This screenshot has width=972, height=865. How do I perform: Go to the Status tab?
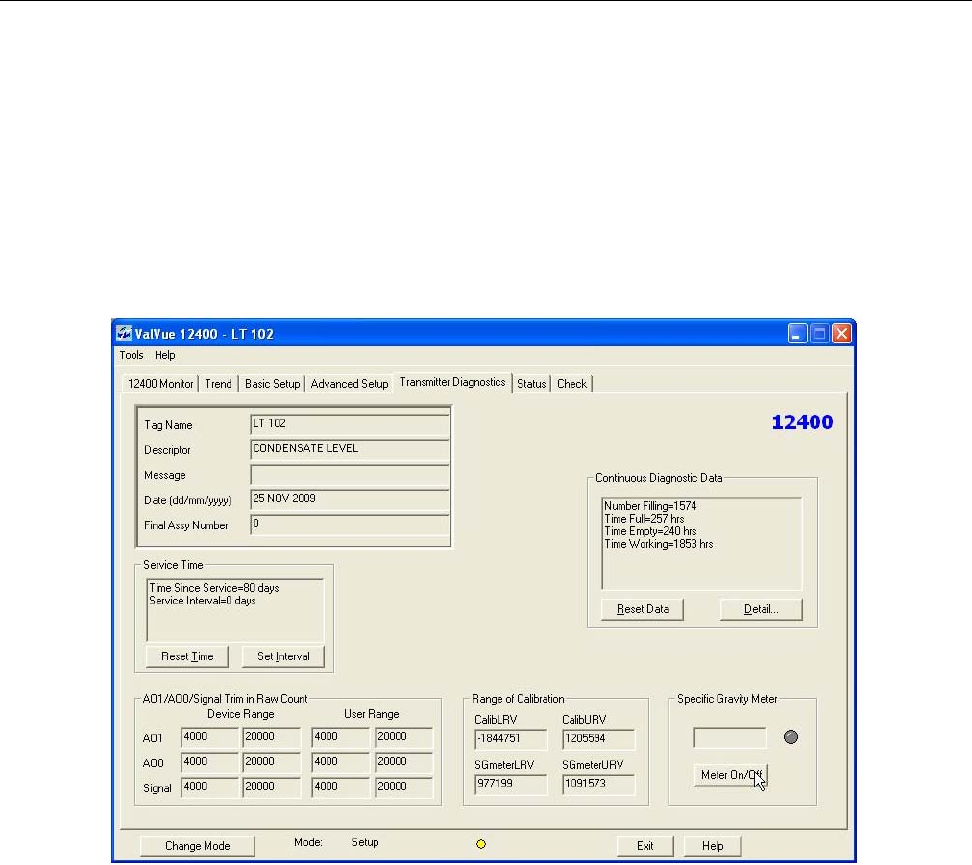[x=531, y=384]
